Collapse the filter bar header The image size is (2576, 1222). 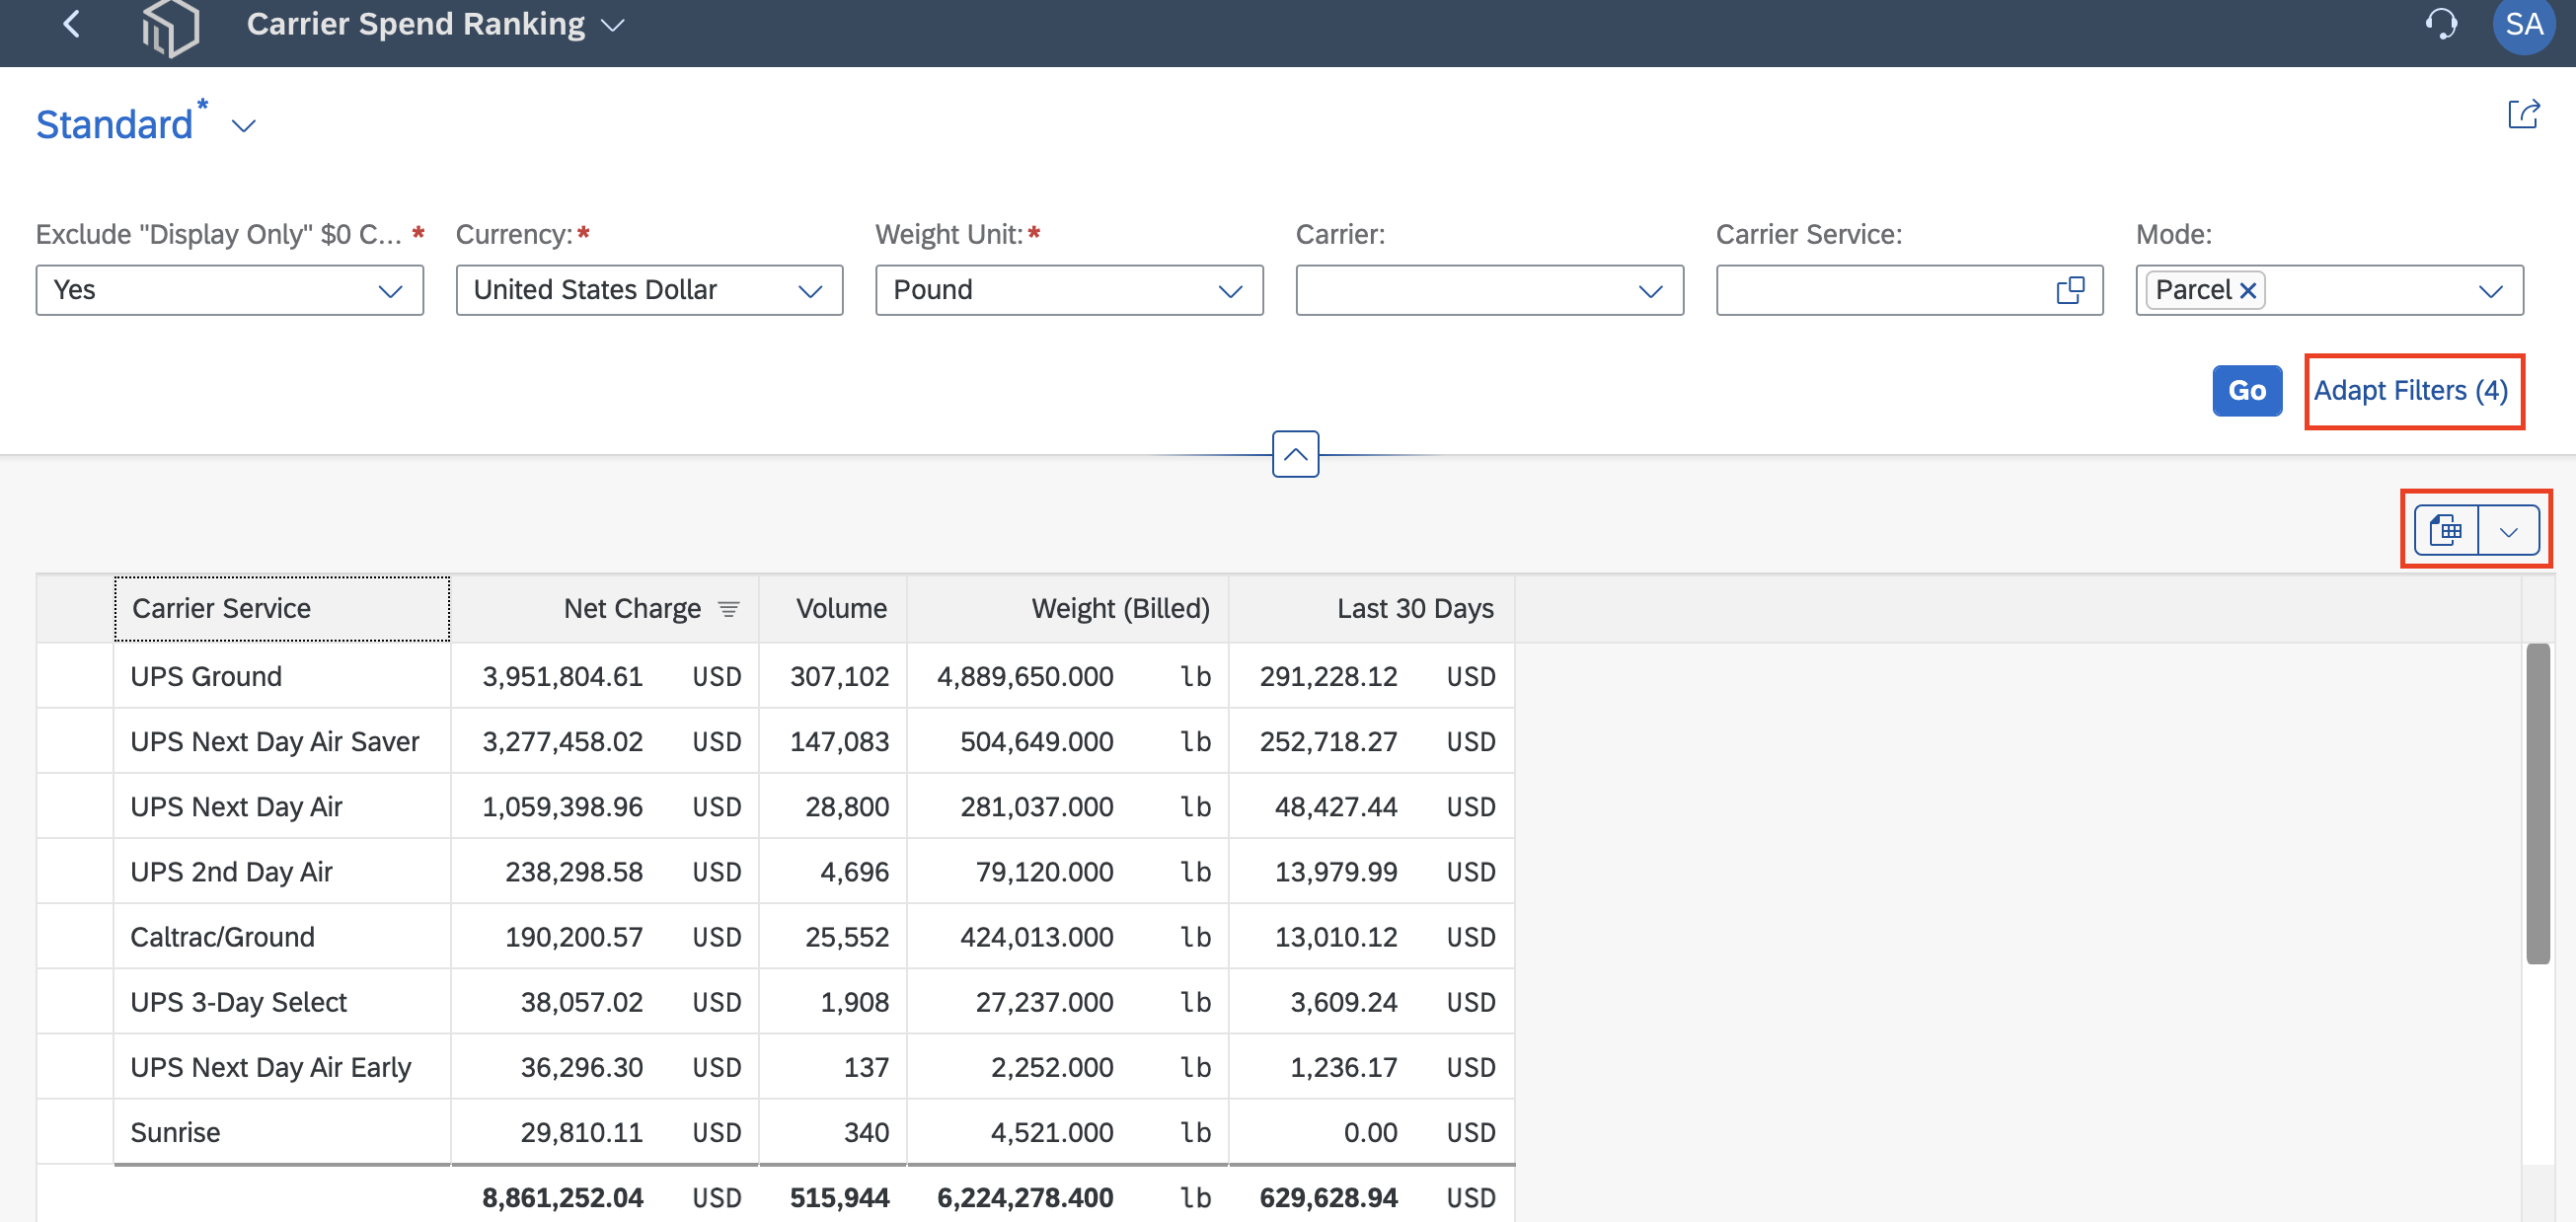(x=1295, y=454)
